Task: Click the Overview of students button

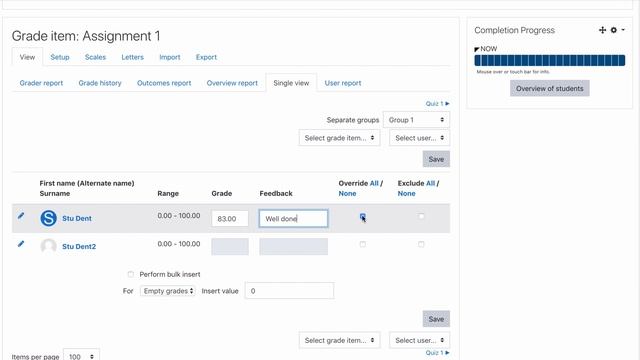Action: [x=549, y=89]
